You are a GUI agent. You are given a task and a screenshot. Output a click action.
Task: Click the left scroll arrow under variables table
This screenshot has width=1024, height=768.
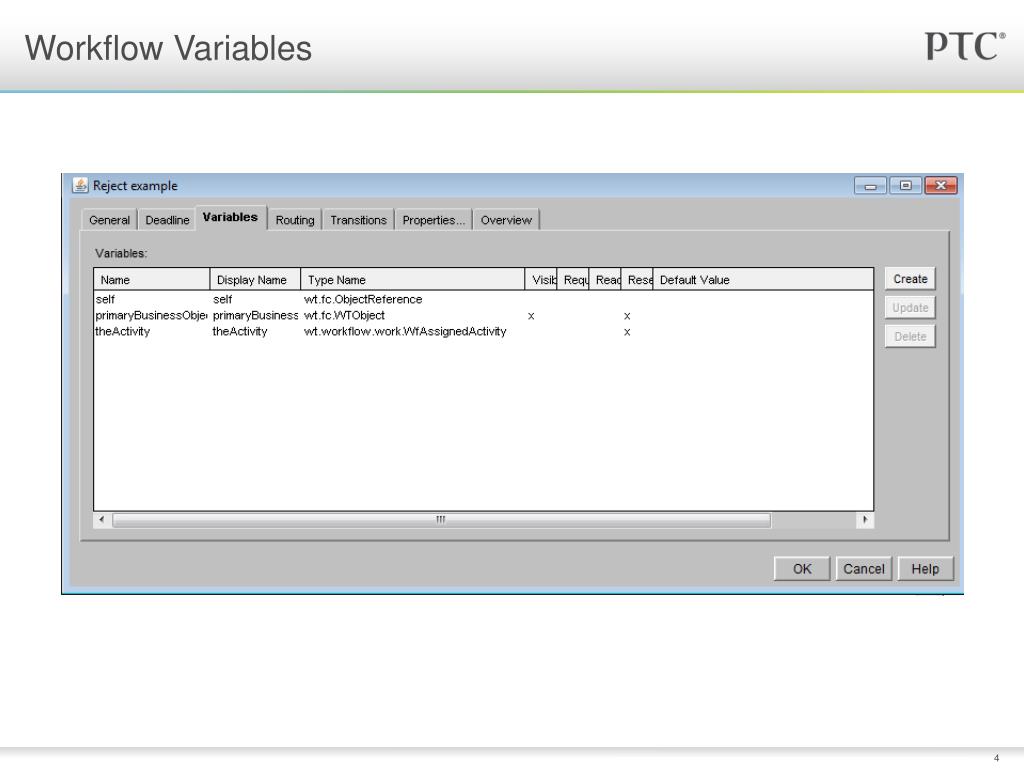[x=102, y=520]
